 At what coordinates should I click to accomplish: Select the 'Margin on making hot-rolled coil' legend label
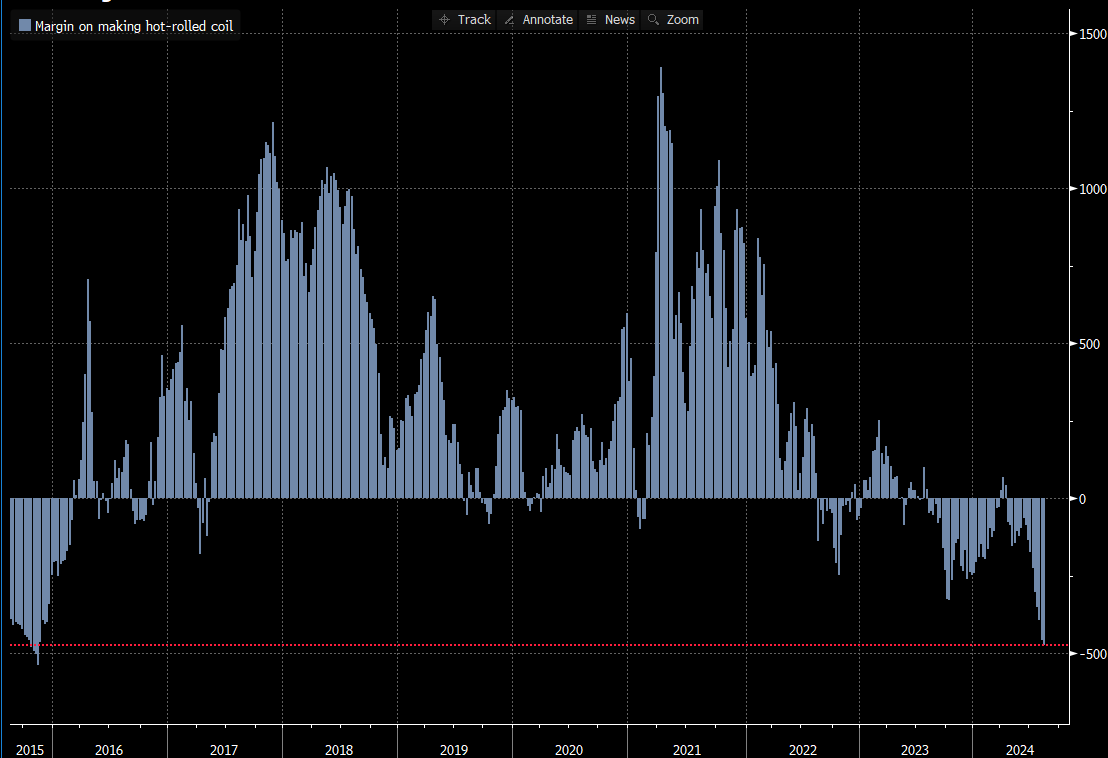click(134, 26)
